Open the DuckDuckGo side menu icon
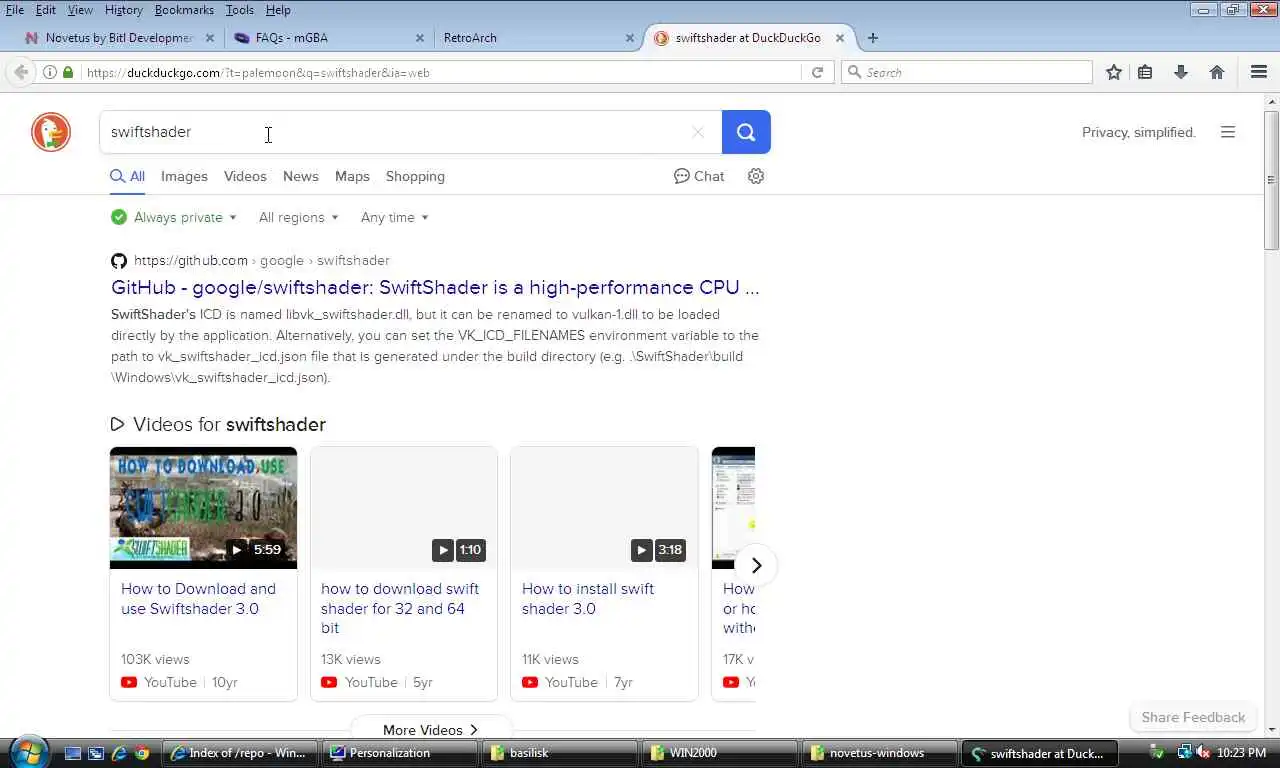1280x768 pixels. click(1228, 132)
